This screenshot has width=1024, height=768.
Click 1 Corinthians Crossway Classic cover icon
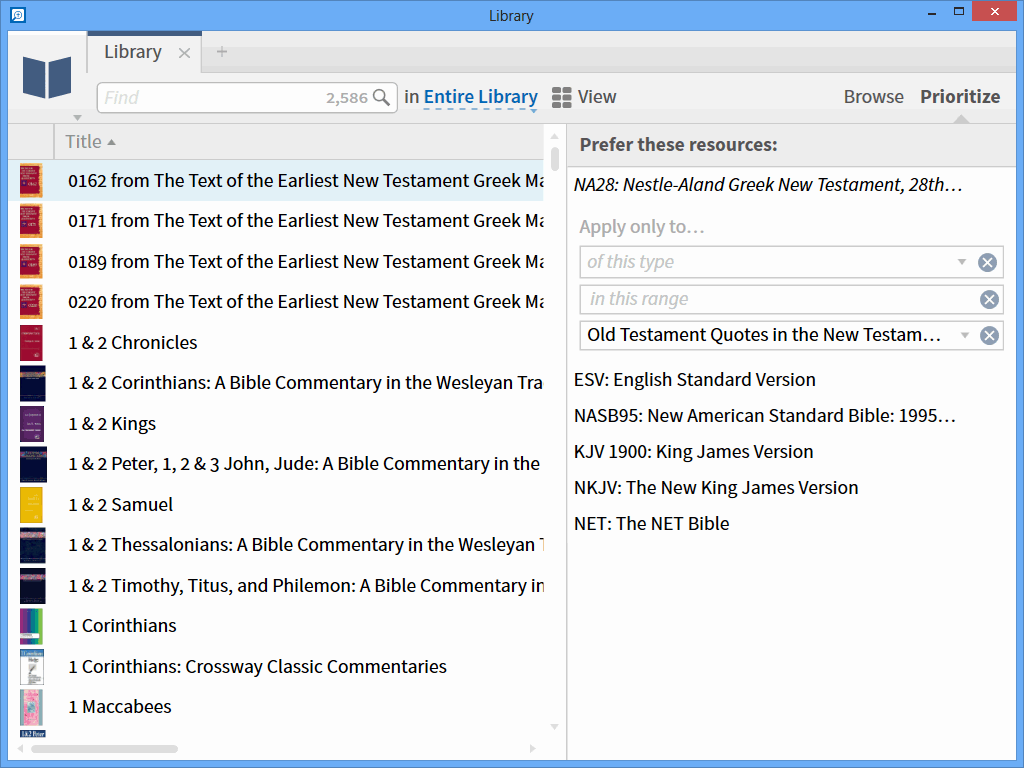[x=31, y=667]
